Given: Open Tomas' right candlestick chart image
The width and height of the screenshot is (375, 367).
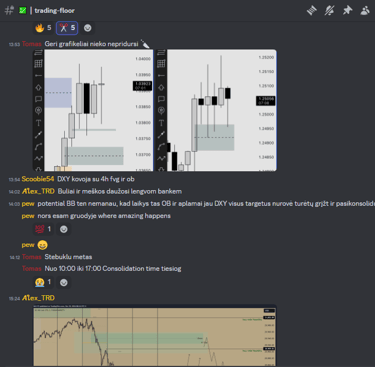Looking at the screenshot, I should [216, 110].
